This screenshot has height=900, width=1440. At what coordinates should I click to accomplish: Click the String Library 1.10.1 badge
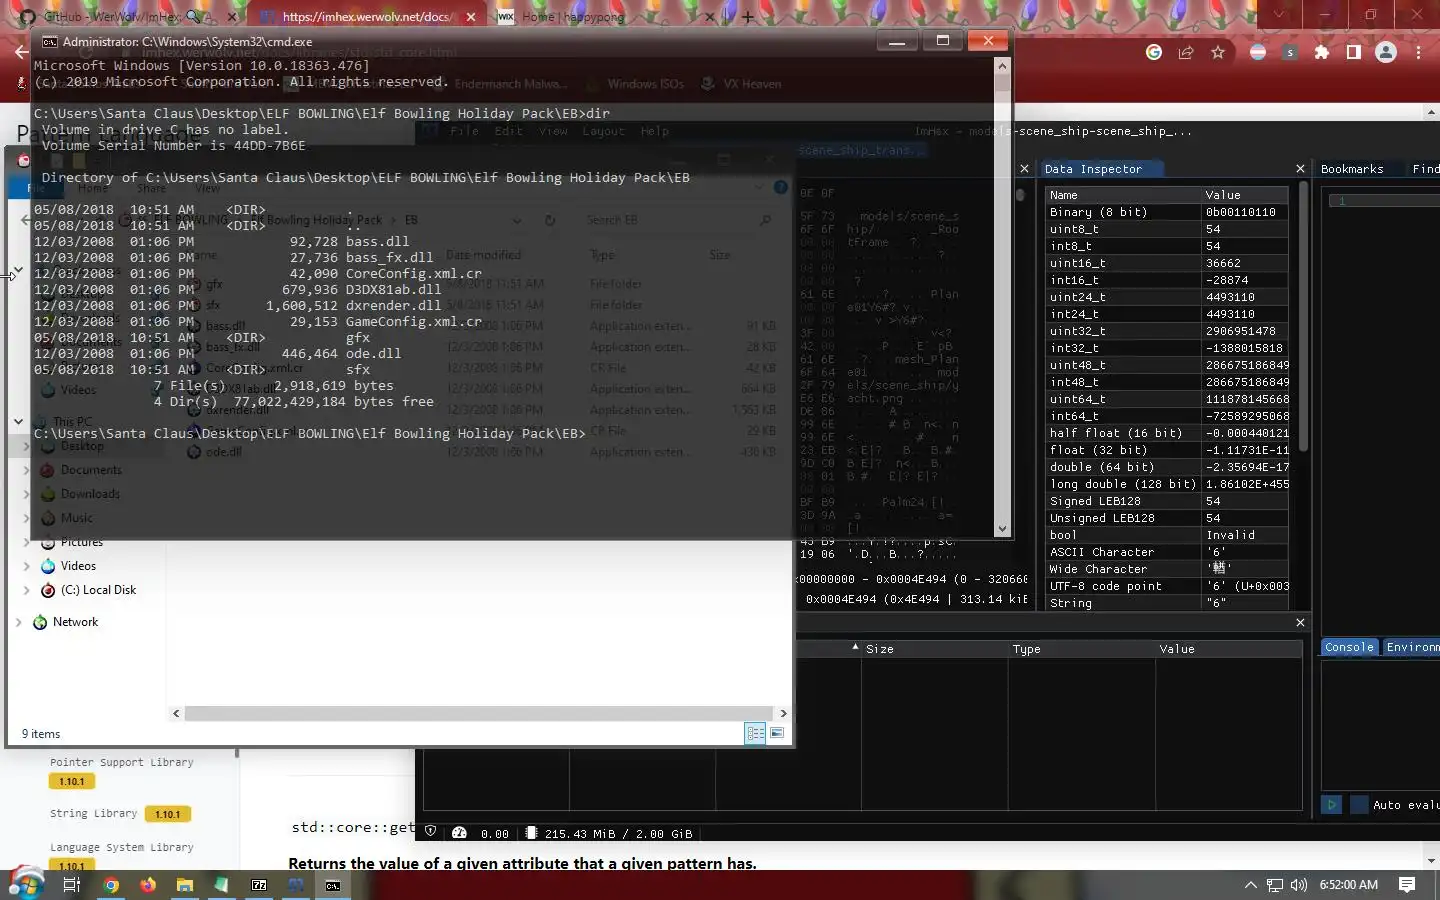pos(167,814)
